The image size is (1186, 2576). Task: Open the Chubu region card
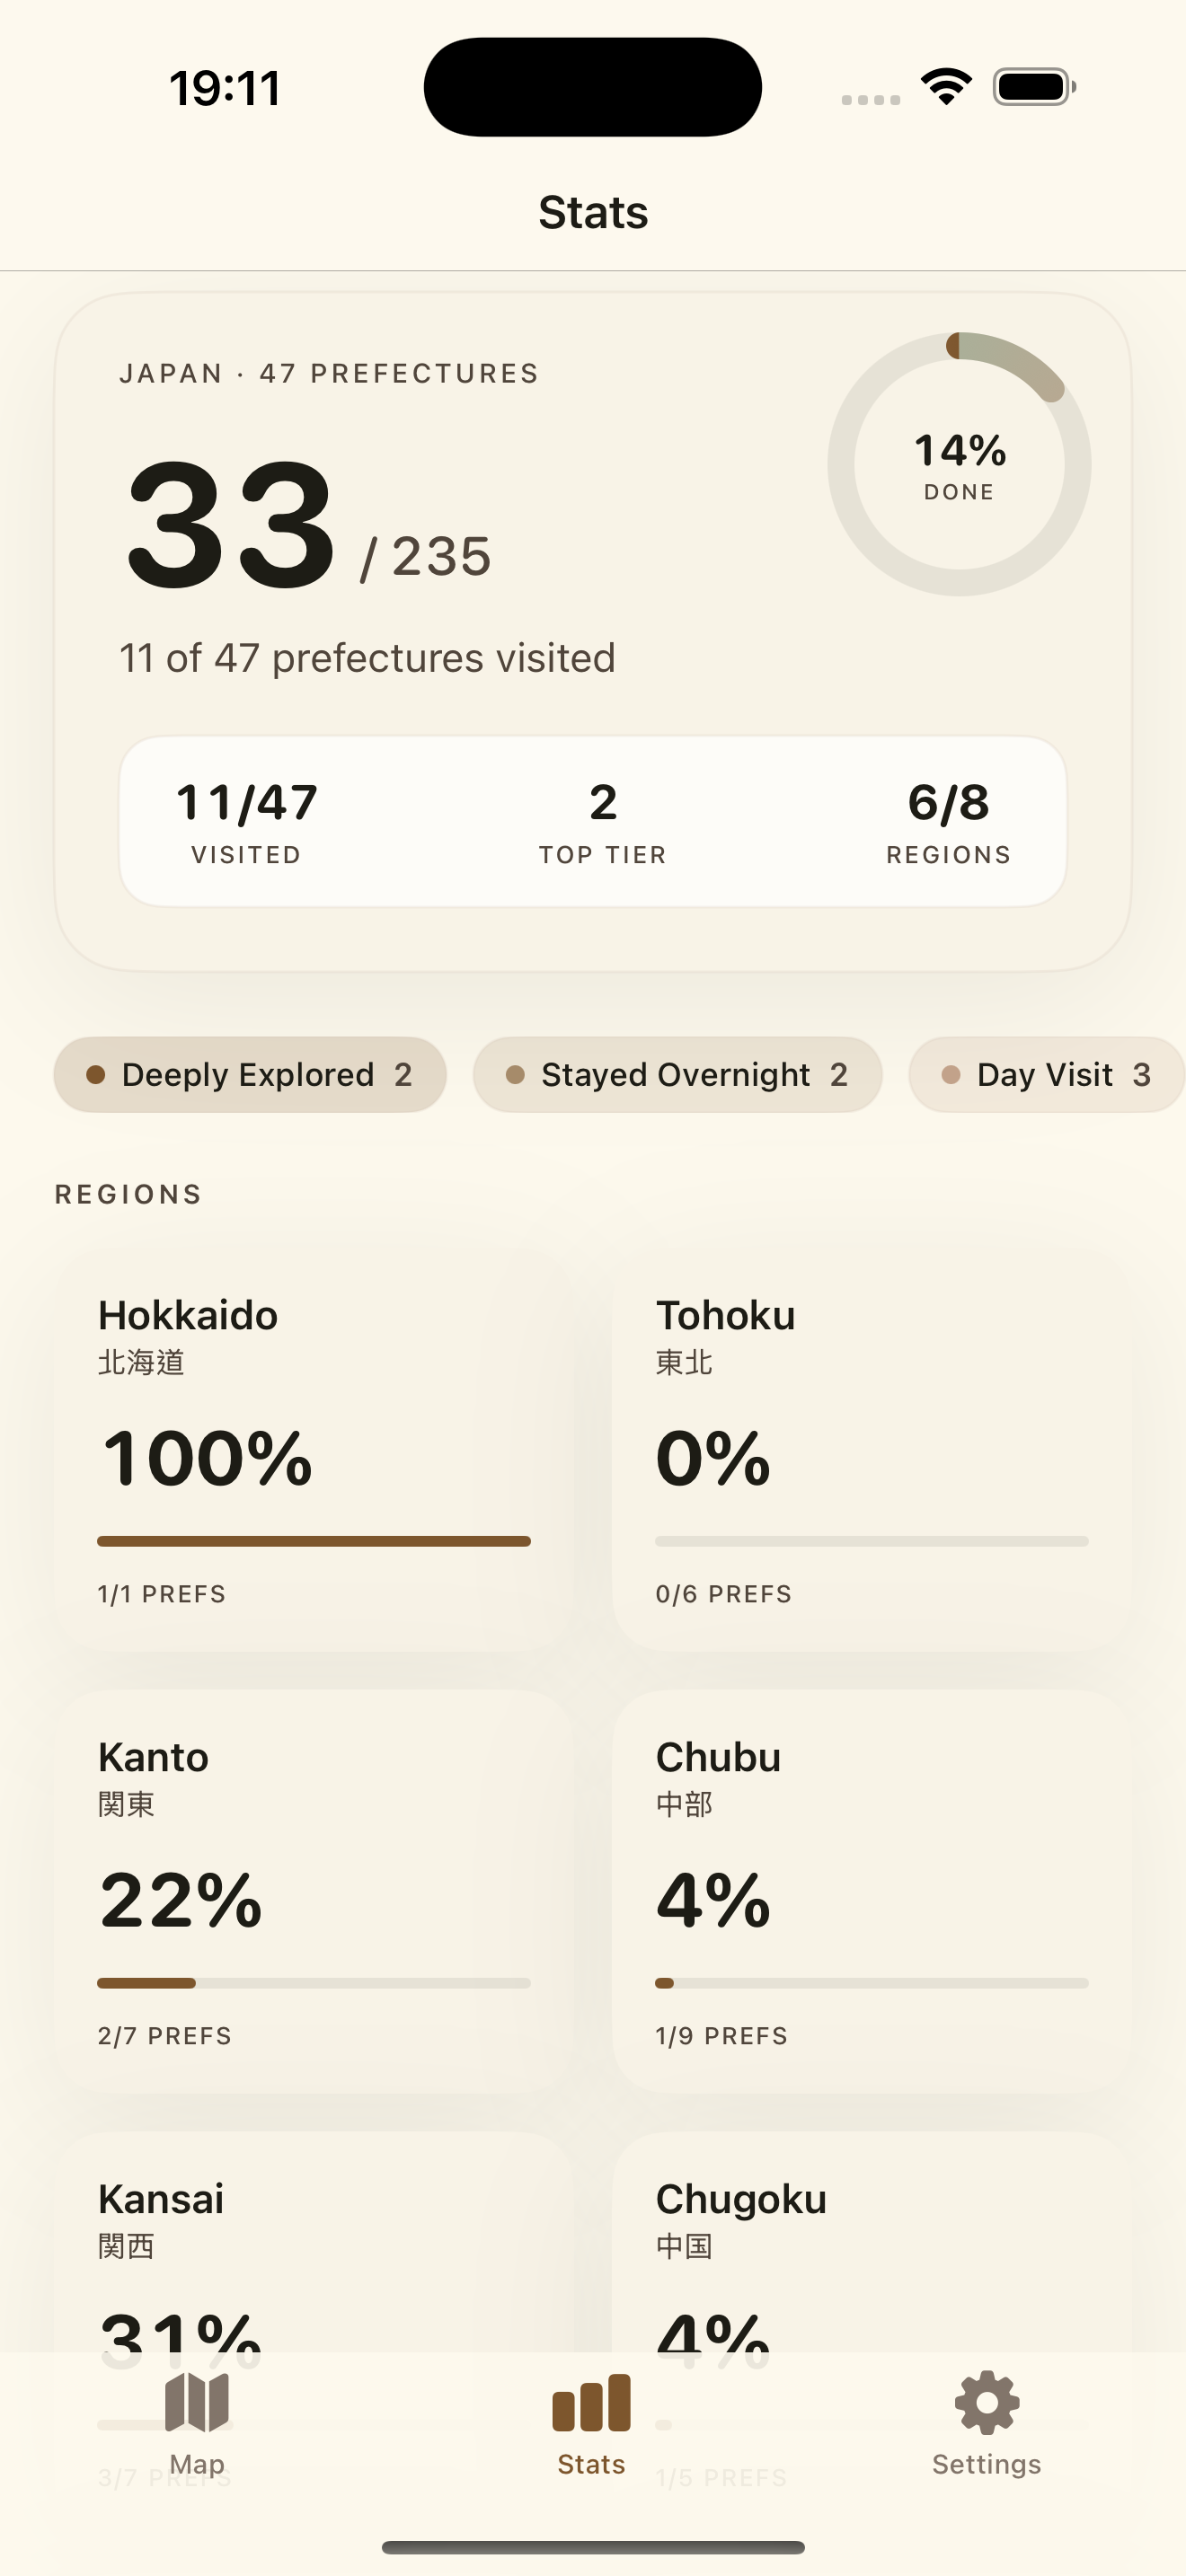coord(872,1892)
